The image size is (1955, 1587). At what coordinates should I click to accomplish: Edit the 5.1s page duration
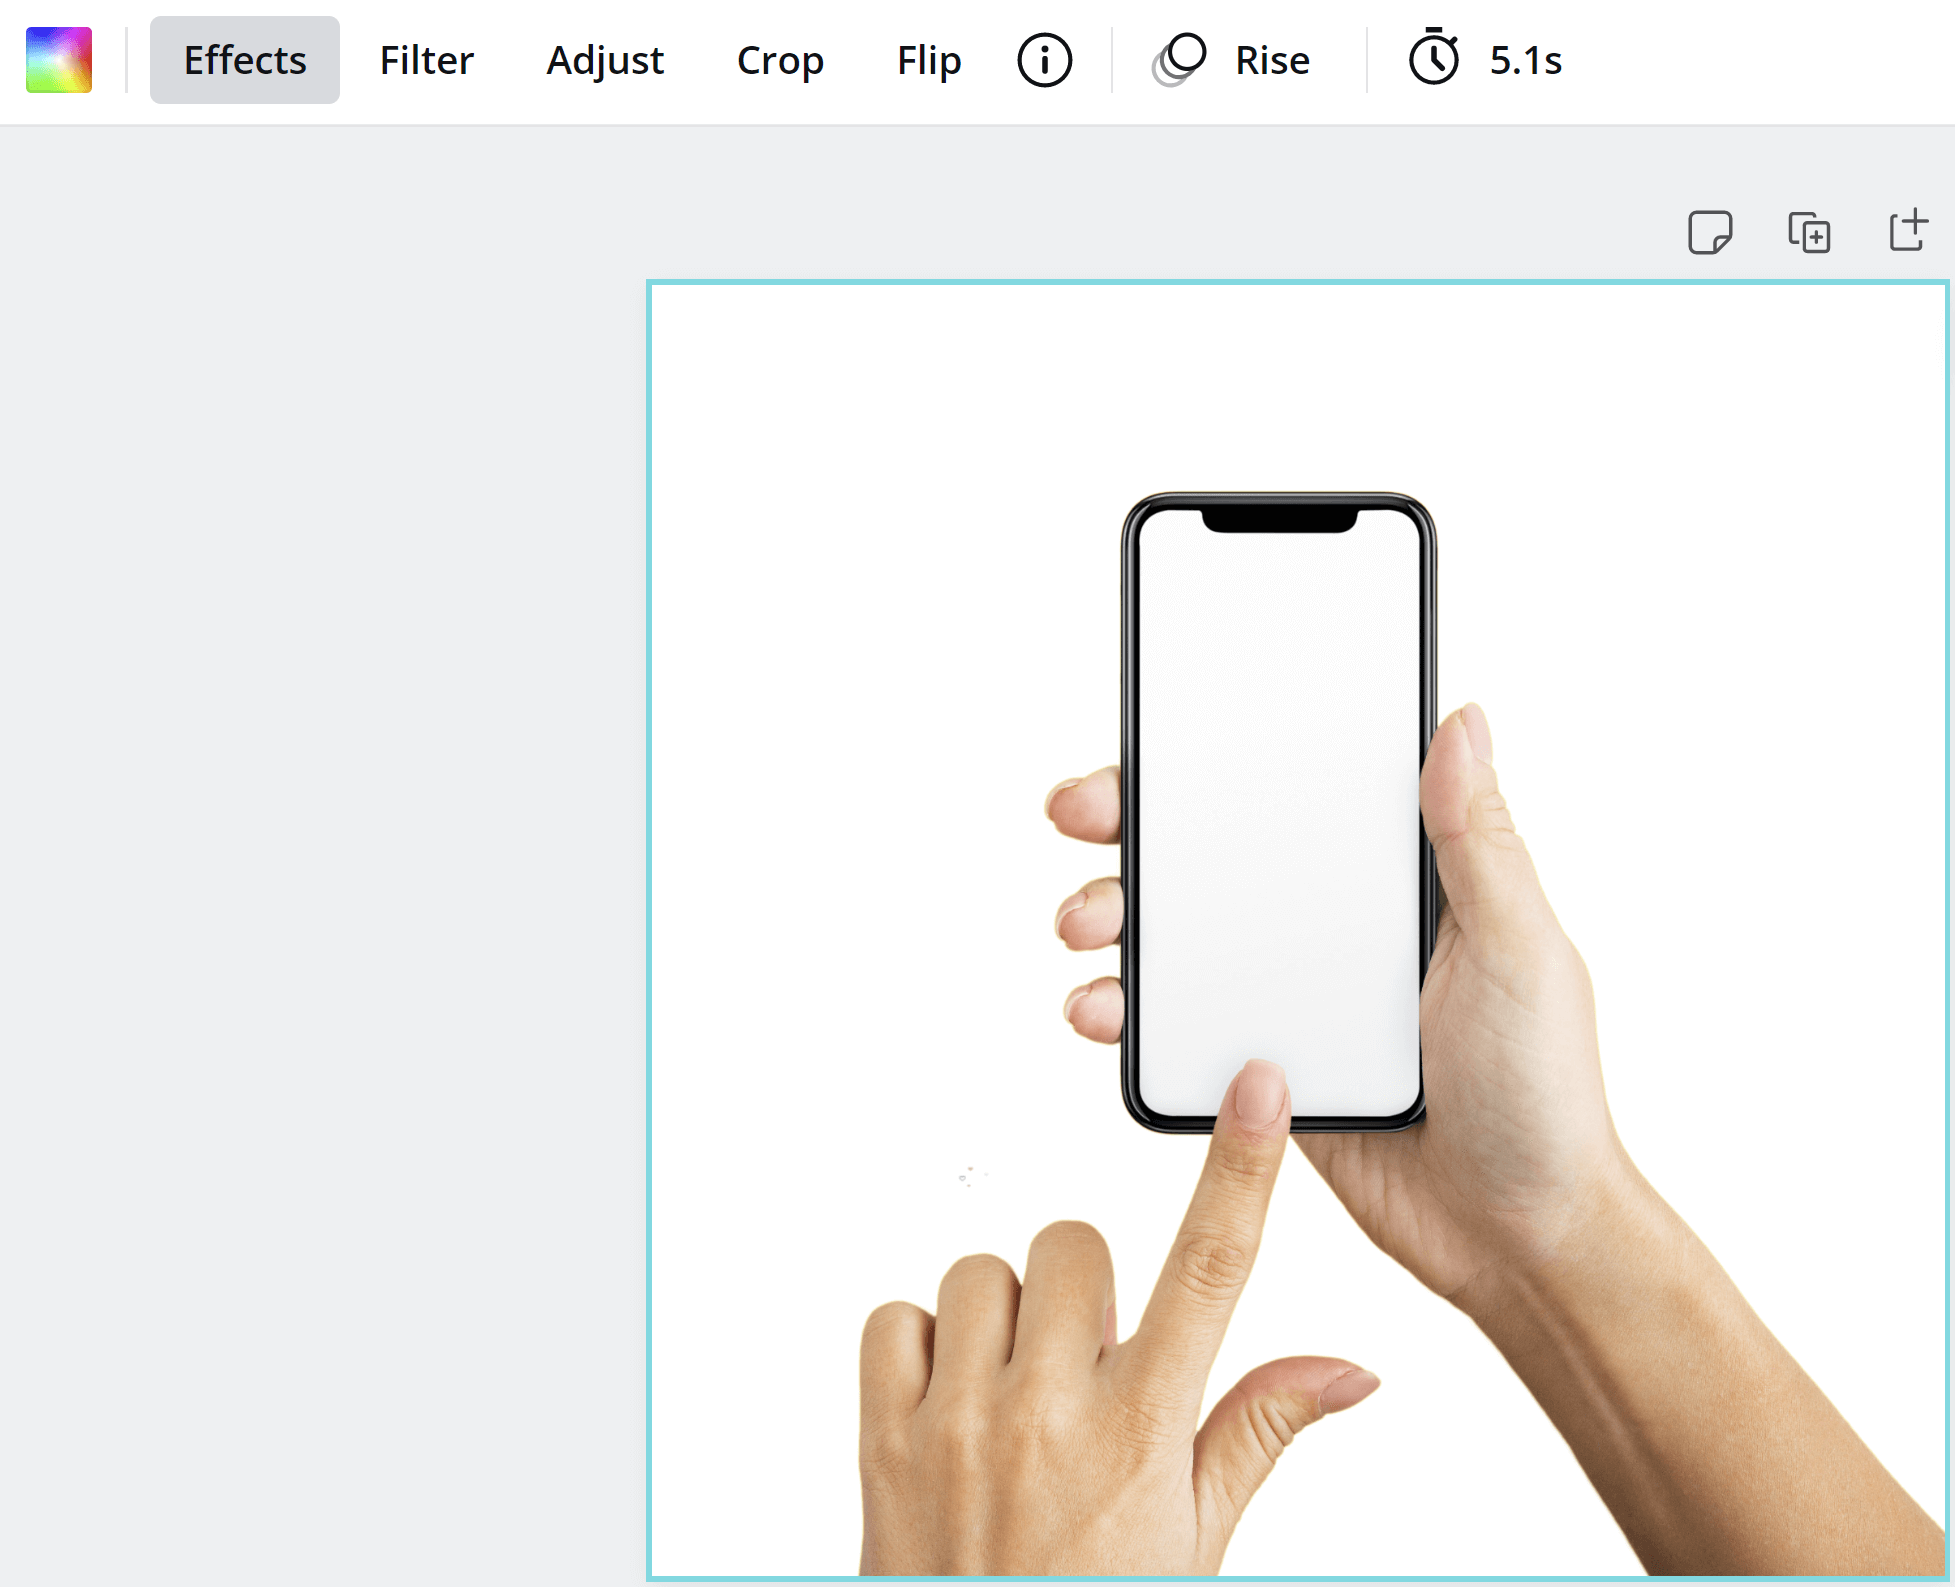[x=1525, y=60]
